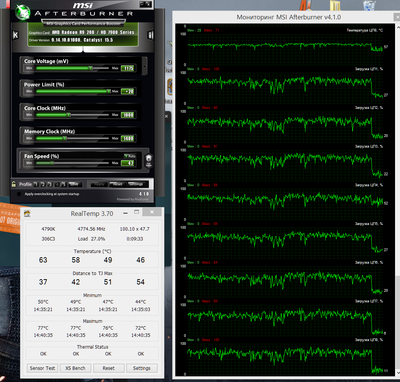Click the info 'i' icon beside driver version

(x=151, y=35)
